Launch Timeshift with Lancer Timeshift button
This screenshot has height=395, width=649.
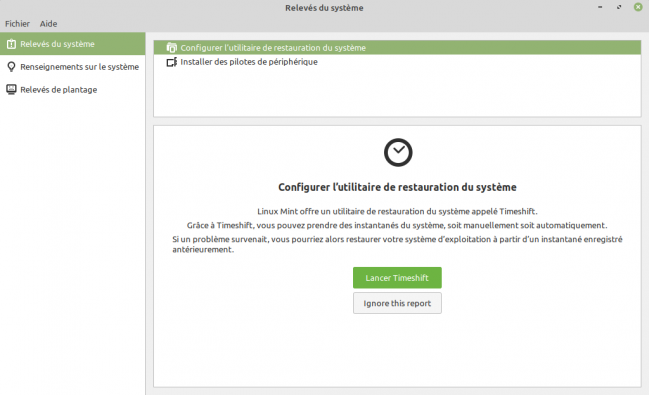397,278
